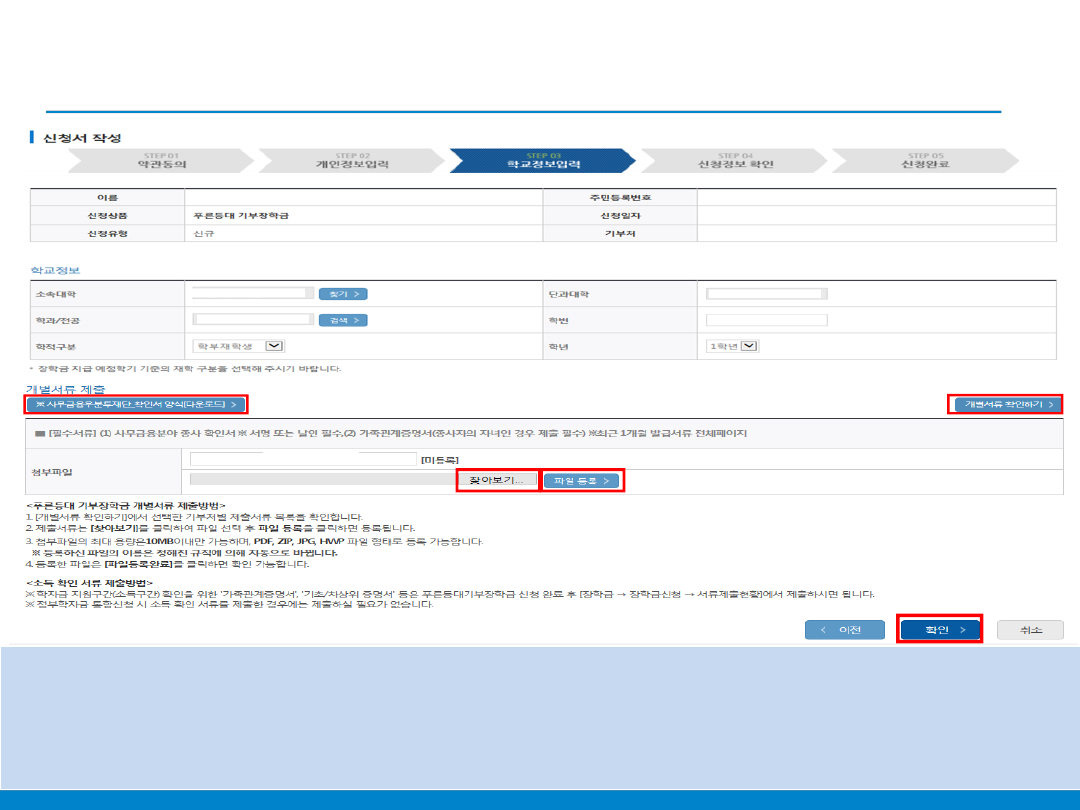Click the 학번 input field

[766, 320]
